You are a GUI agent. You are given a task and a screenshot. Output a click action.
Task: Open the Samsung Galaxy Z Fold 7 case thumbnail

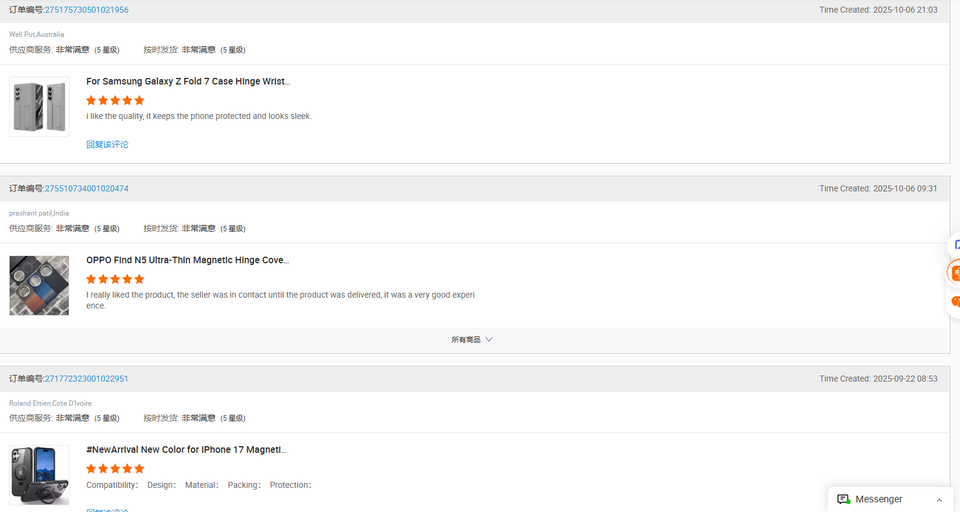(x=39, y=107)
